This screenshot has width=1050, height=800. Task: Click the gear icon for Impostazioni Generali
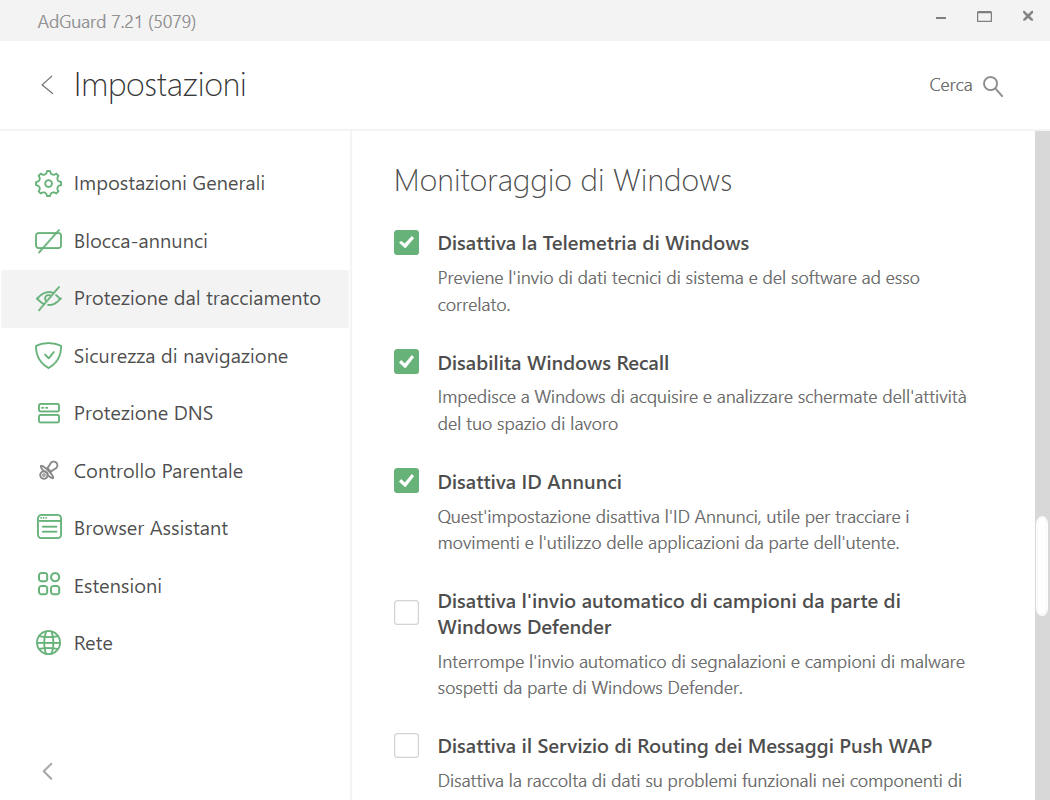coord(48,183)
